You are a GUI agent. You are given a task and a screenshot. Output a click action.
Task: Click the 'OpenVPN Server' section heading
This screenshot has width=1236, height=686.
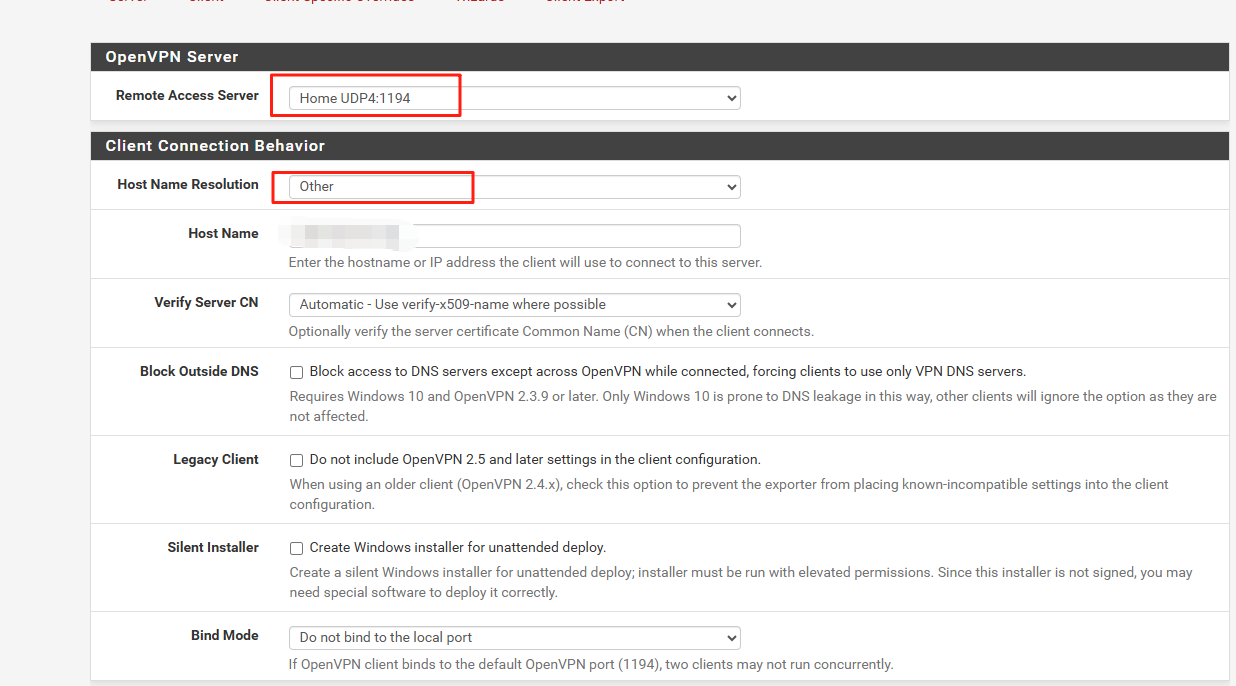point(172,57)
